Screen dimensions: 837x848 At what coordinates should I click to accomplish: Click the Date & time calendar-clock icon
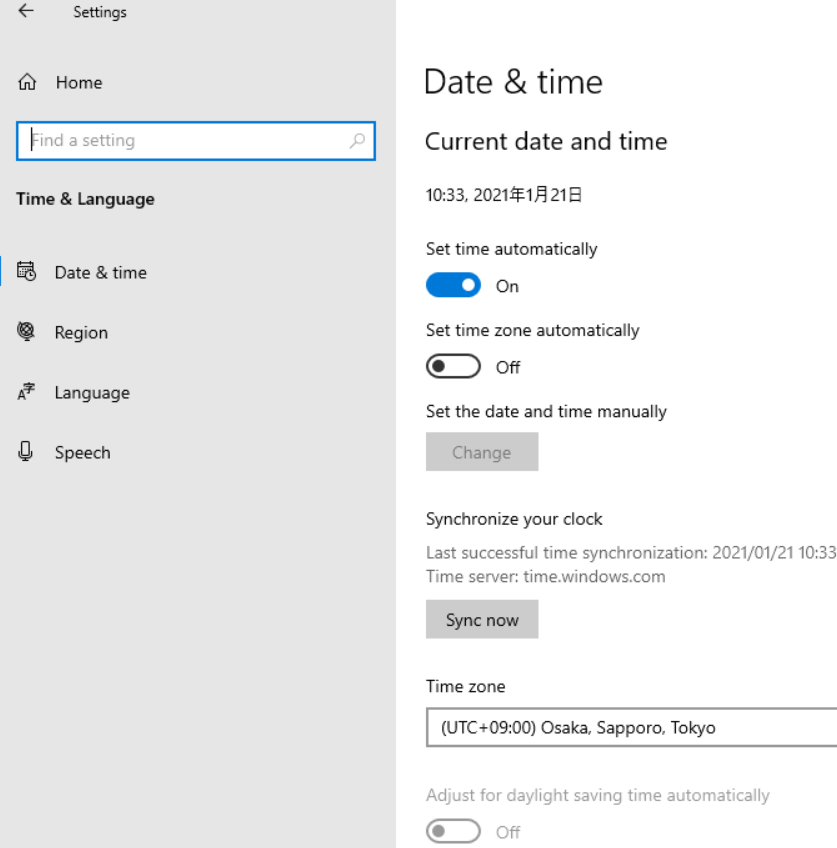(27, 272)
